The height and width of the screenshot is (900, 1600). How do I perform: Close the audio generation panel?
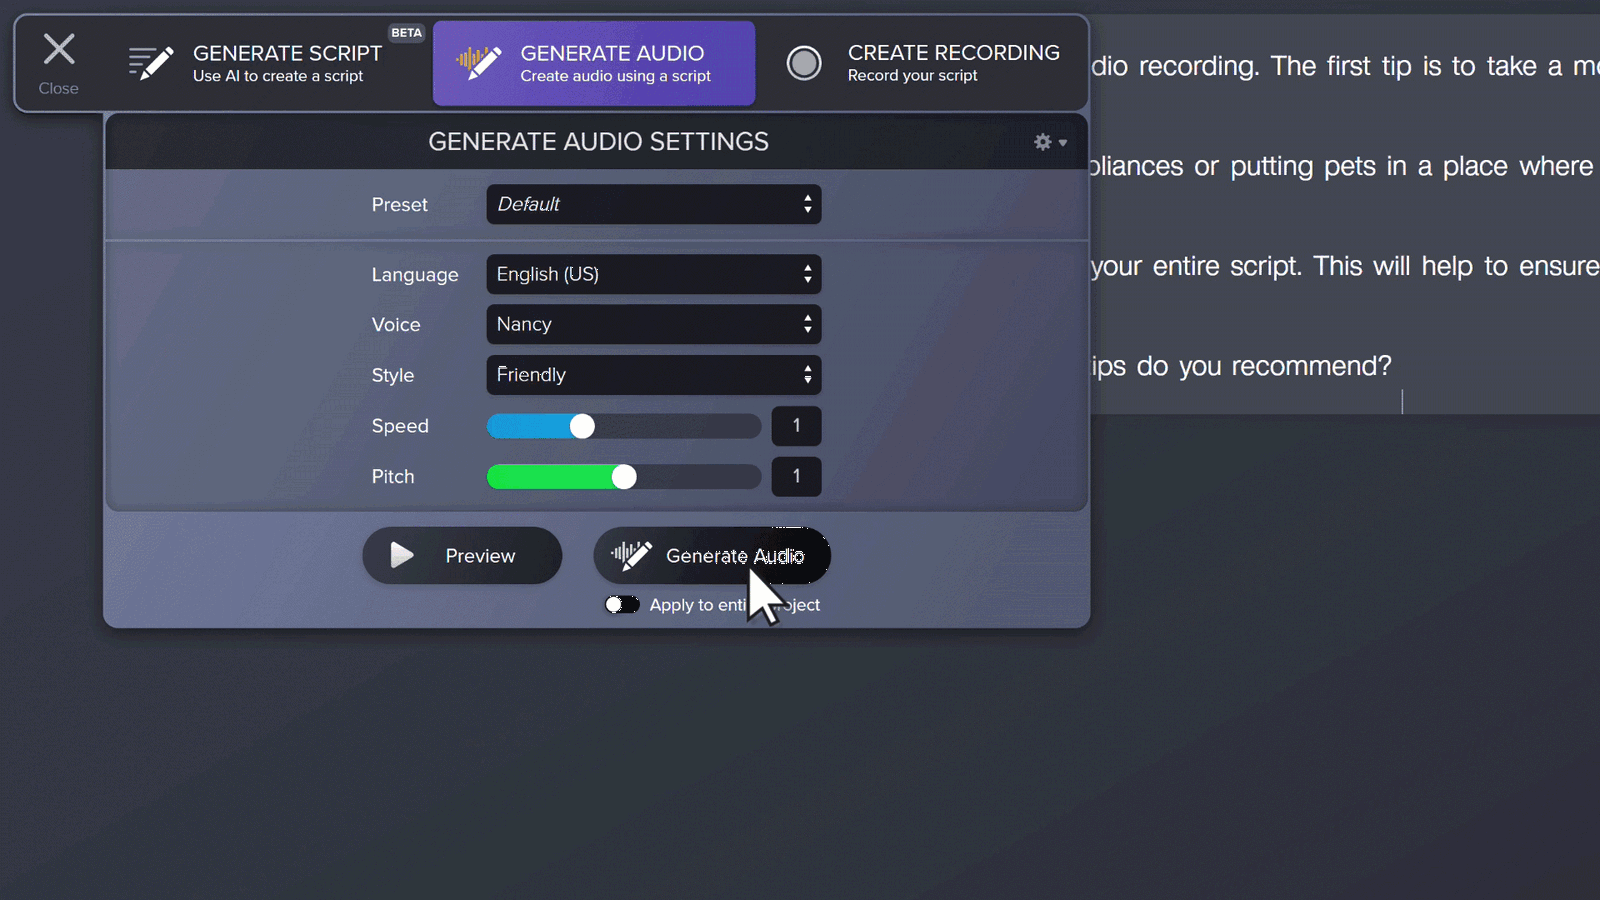tap(59, 64)
